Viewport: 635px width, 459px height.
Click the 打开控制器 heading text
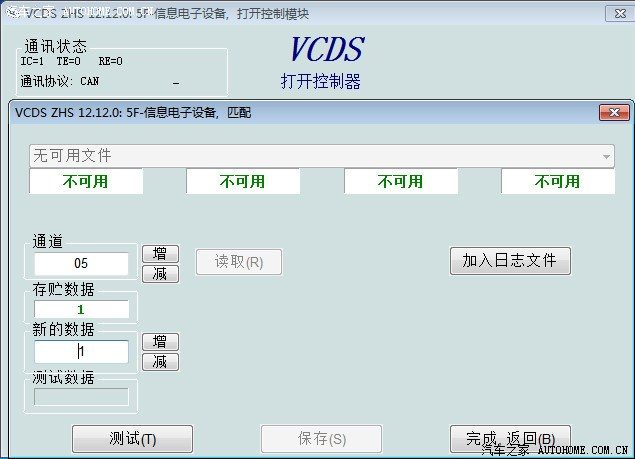[x=320, y=81]
